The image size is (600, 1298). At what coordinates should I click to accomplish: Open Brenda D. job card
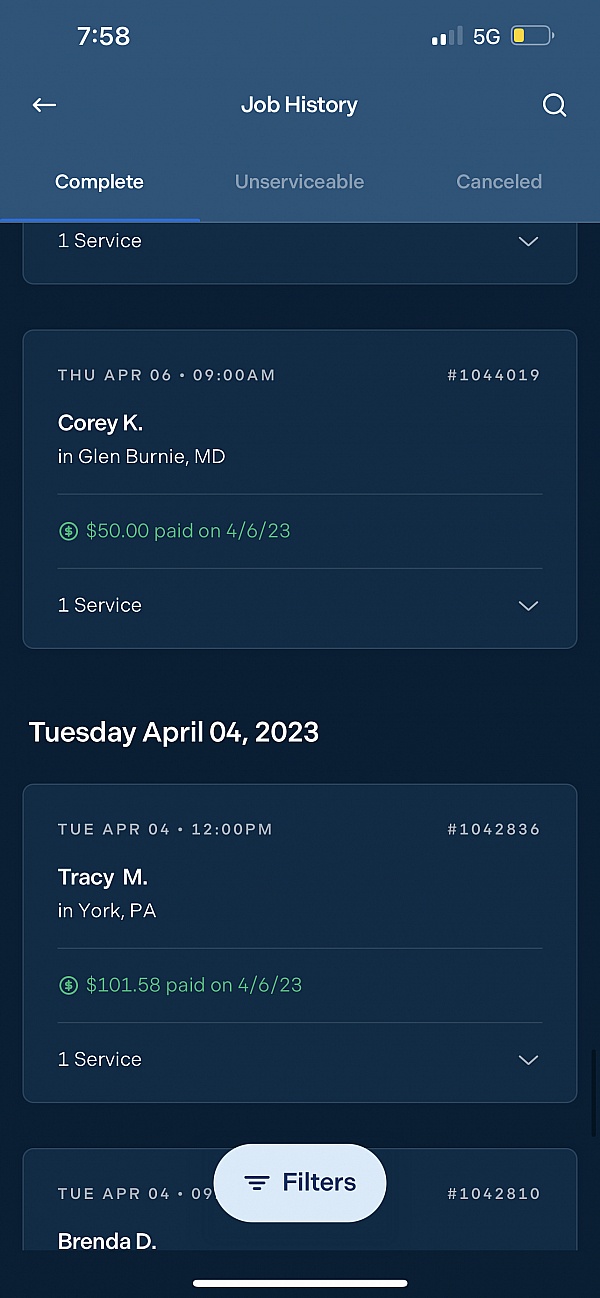pos(107,1241)
